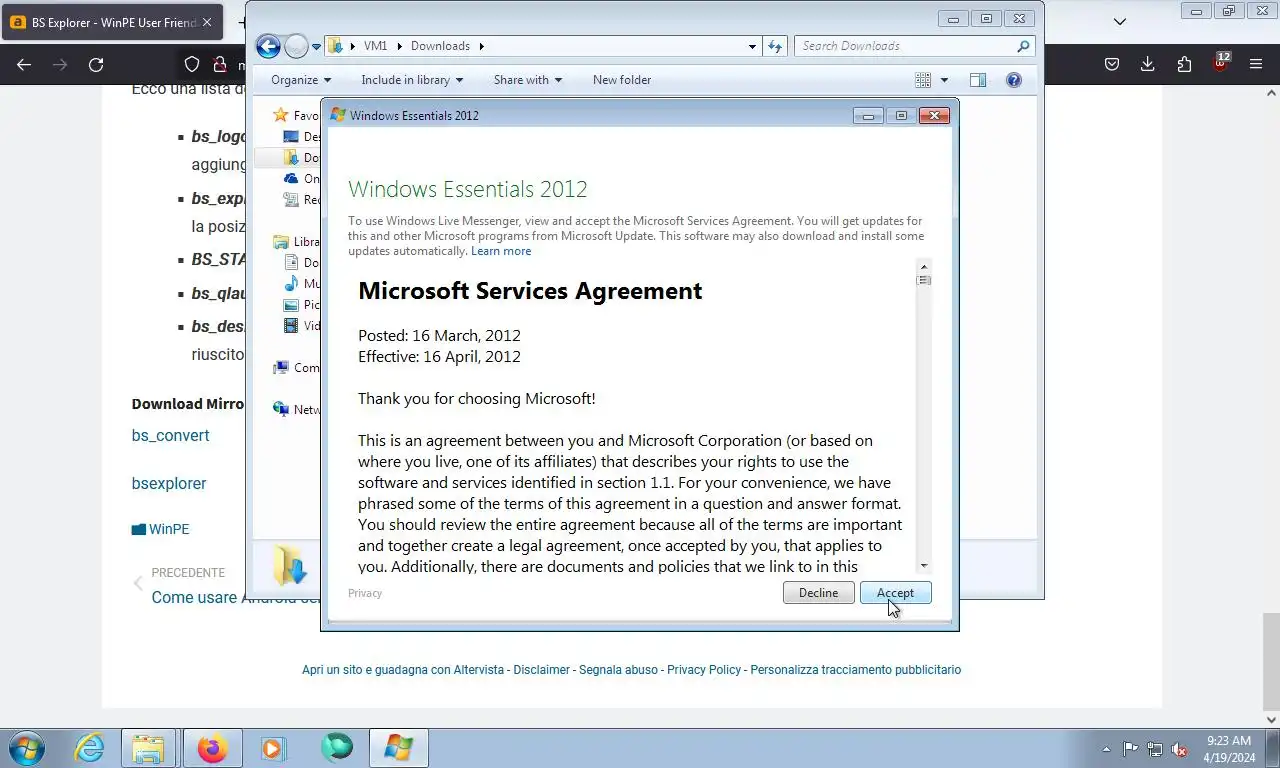Viewport: 1280px width, 768px height.
Task: Open the Share with menu
Action: point(527,80)
